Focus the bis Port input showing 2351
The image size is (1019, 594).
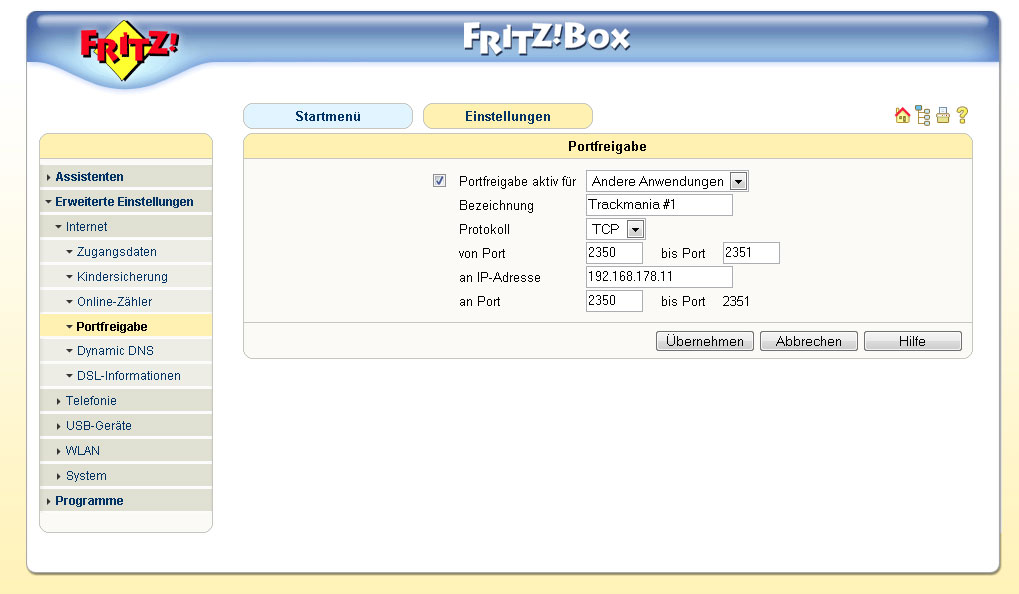pos(751,253)
